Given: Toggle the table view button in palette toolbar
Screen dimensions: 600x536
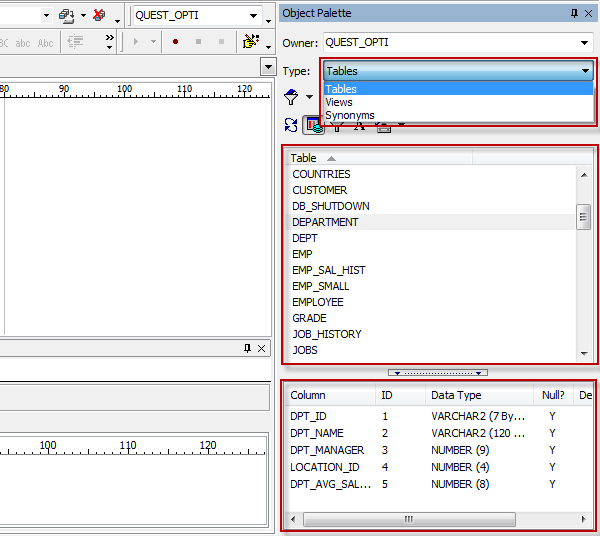Looking at the screenshot, I should 313,125.
